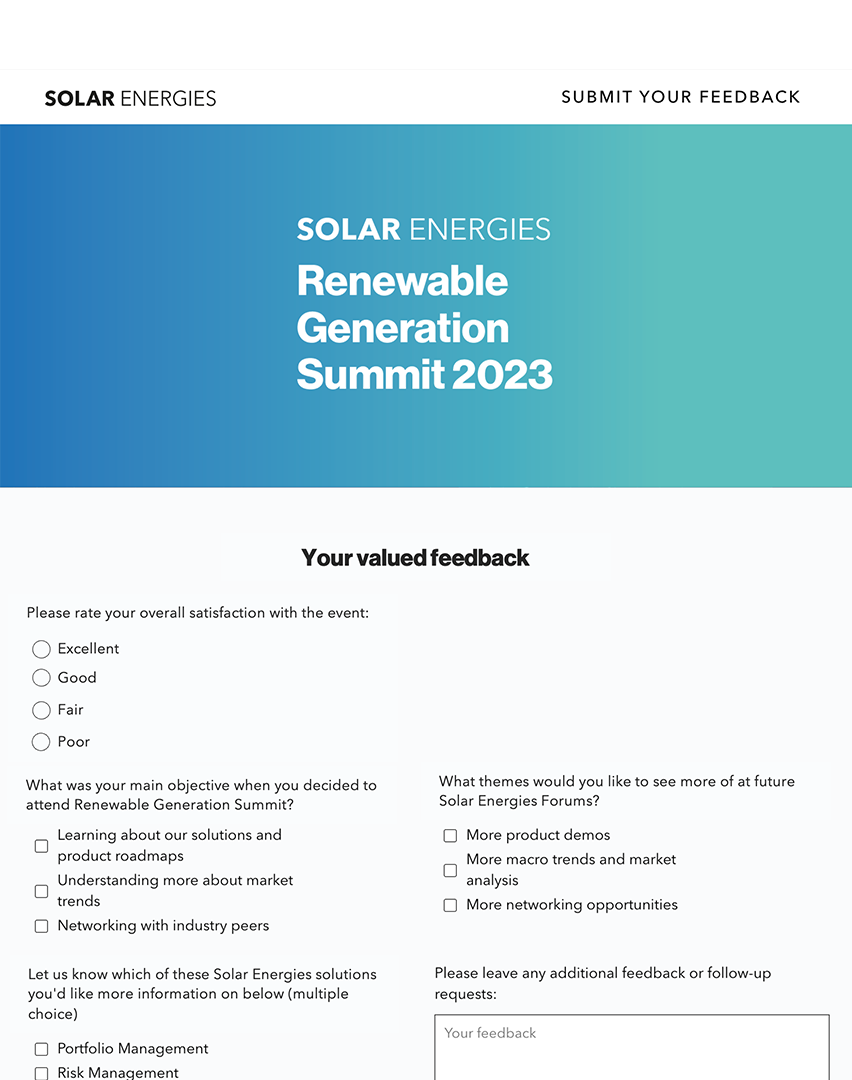Screen dimensions: 852x1080
Task: Tick the Risk Management solution checkbox
Action: [x=42, y=1073]
